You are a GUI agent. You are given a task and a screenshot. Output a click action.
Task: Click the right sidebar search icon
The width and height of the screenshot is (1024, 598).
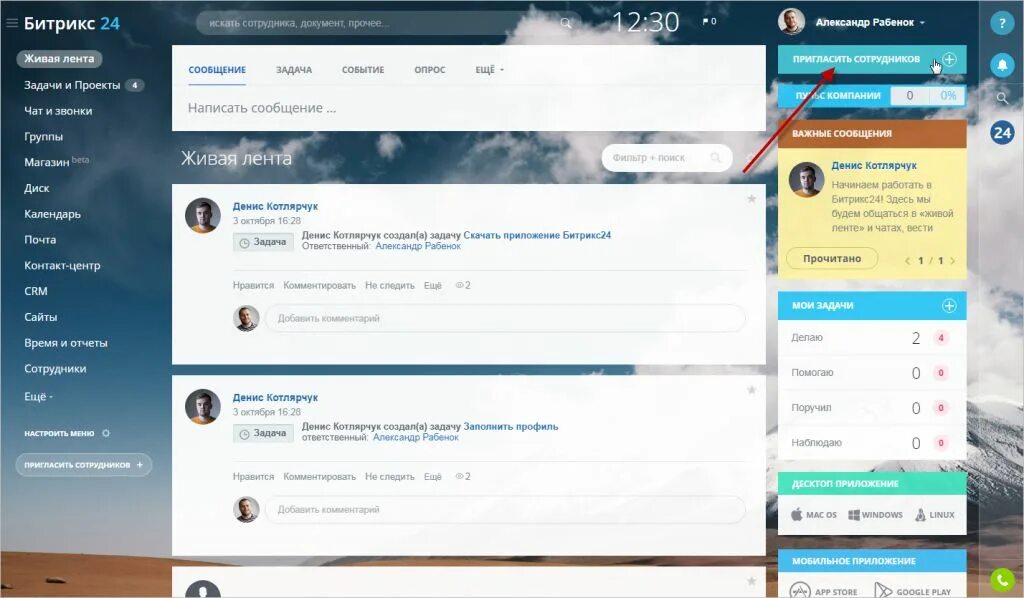(1002, 99)
